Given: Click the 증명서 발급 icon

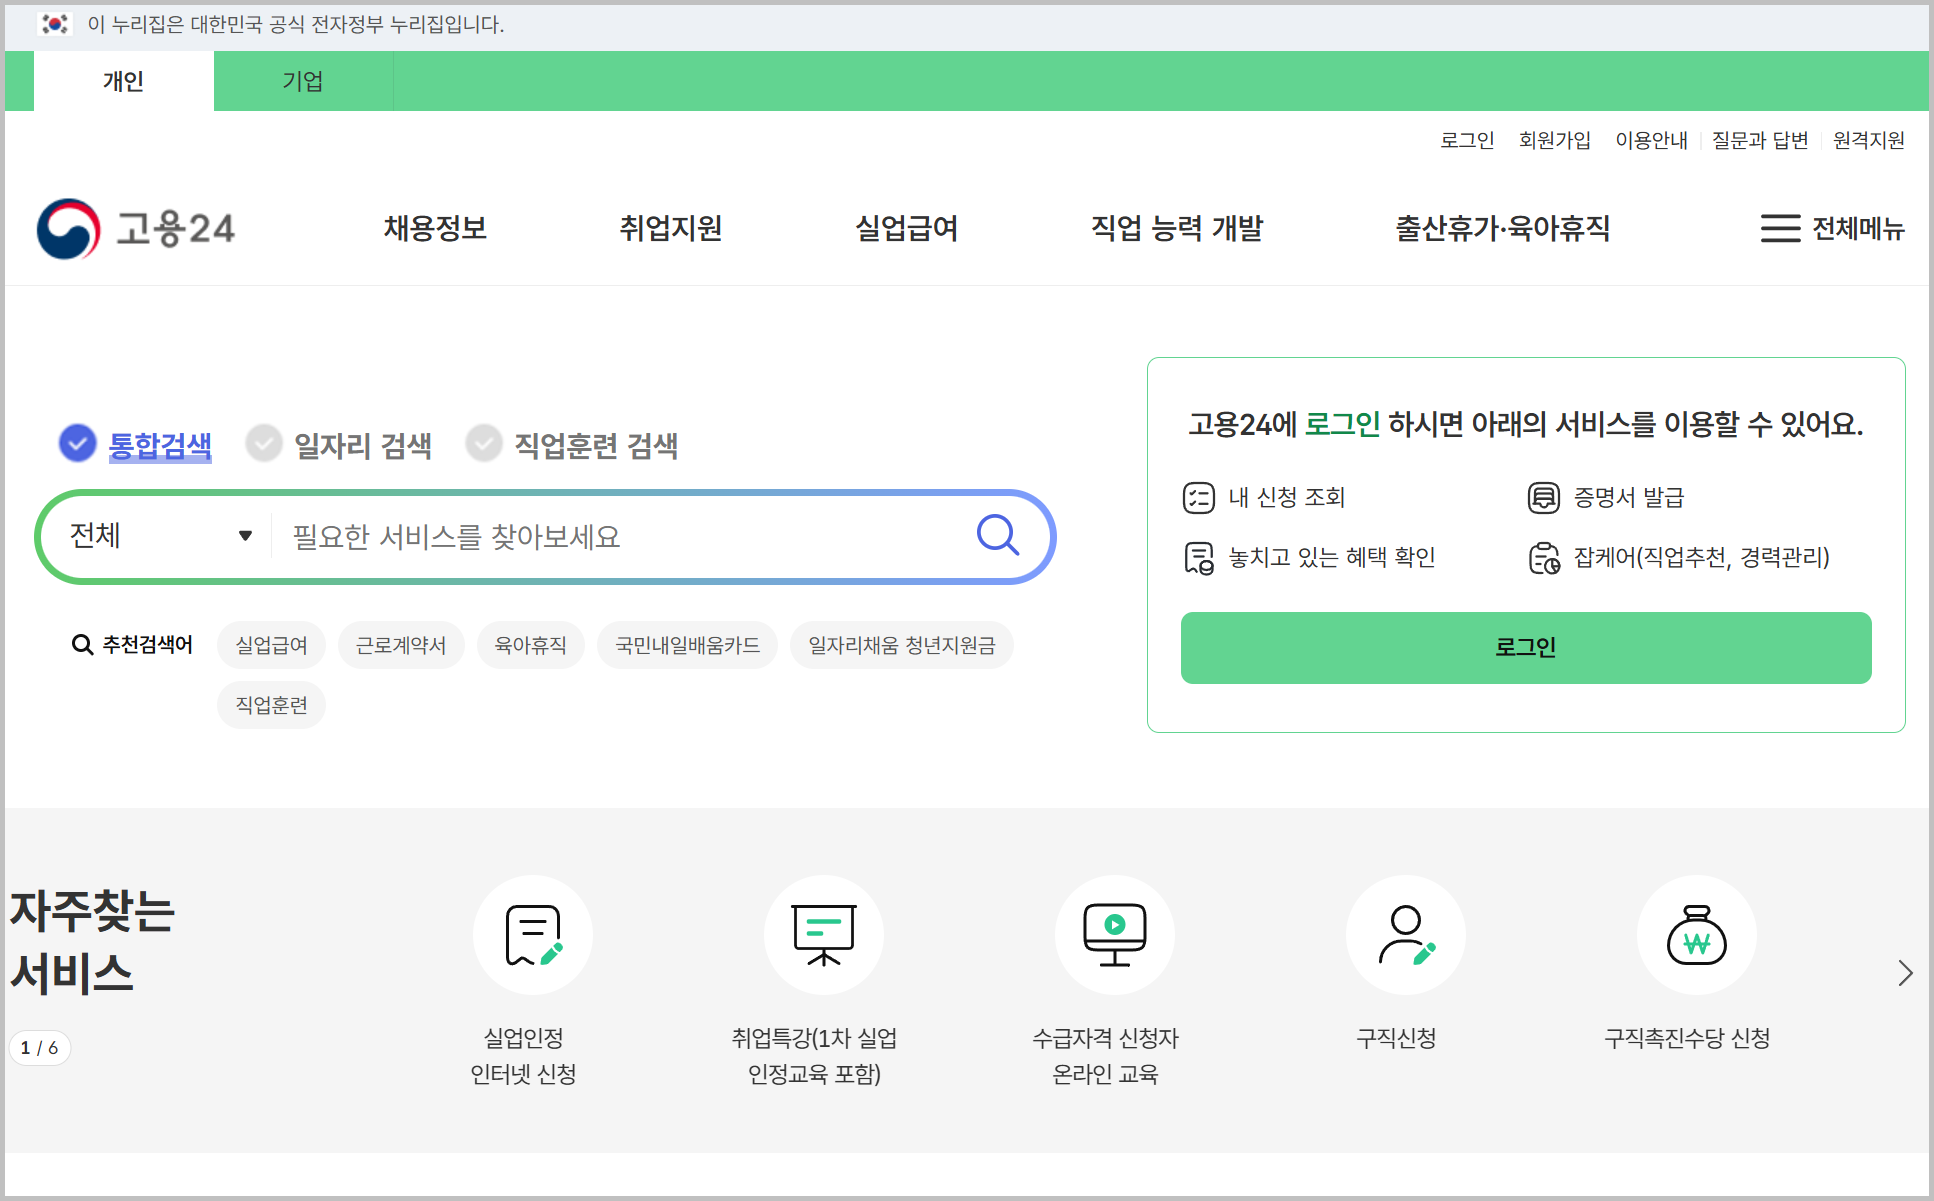Looking at the screenshot, I should coord(1543,497).
